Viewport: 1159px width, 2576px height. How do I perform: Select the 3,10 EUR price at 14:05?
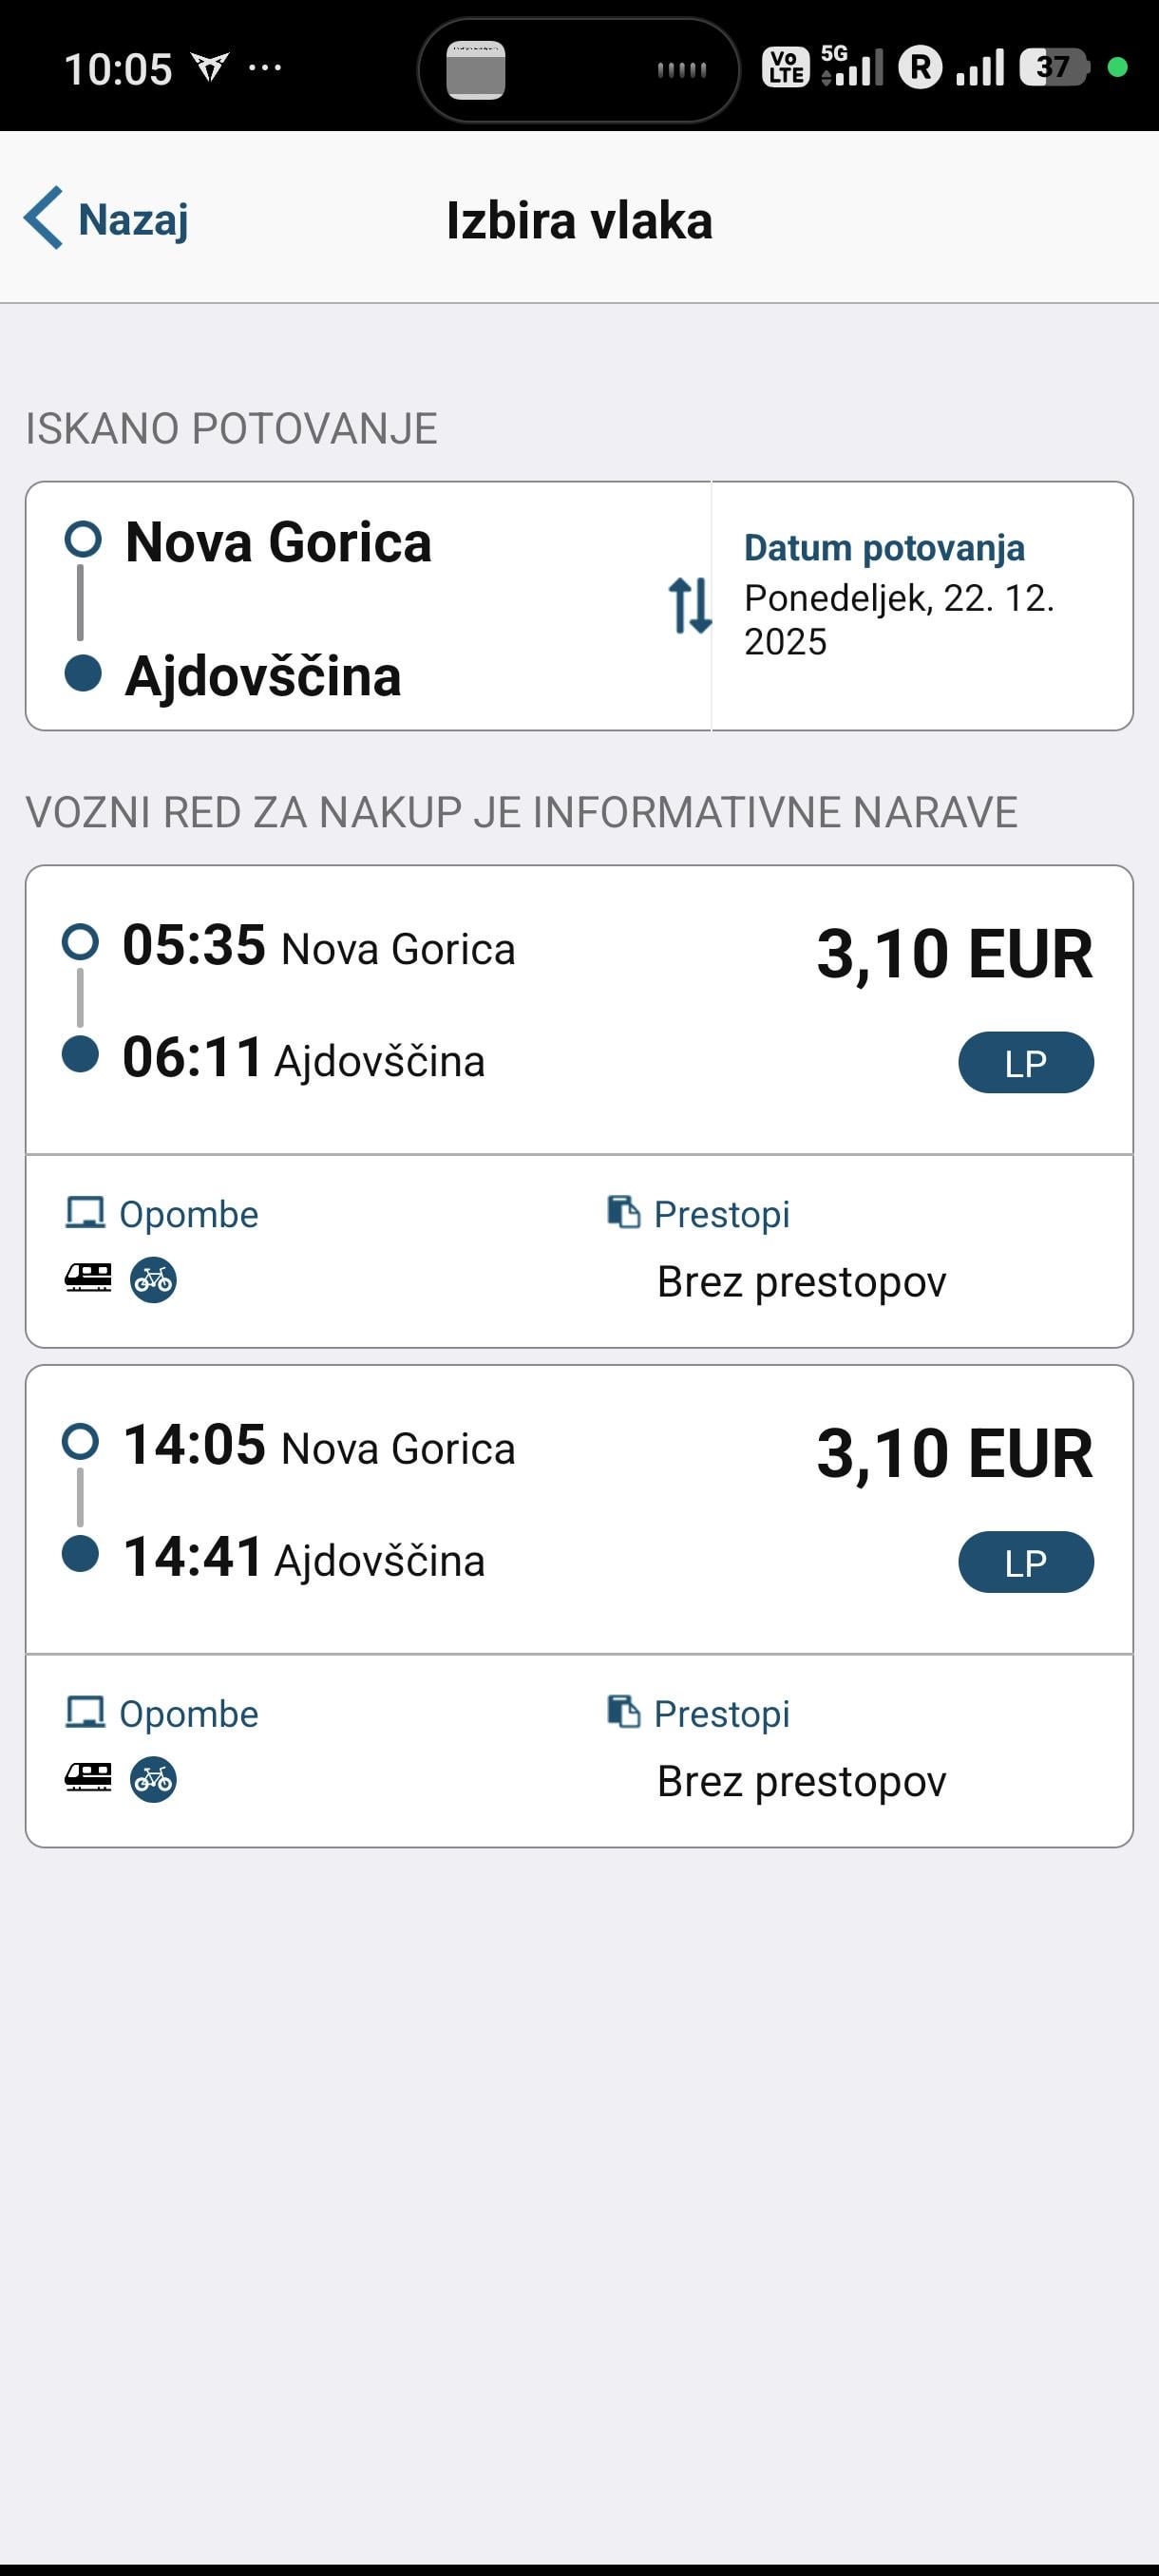pyautogui.click(x=955, y=1453)
